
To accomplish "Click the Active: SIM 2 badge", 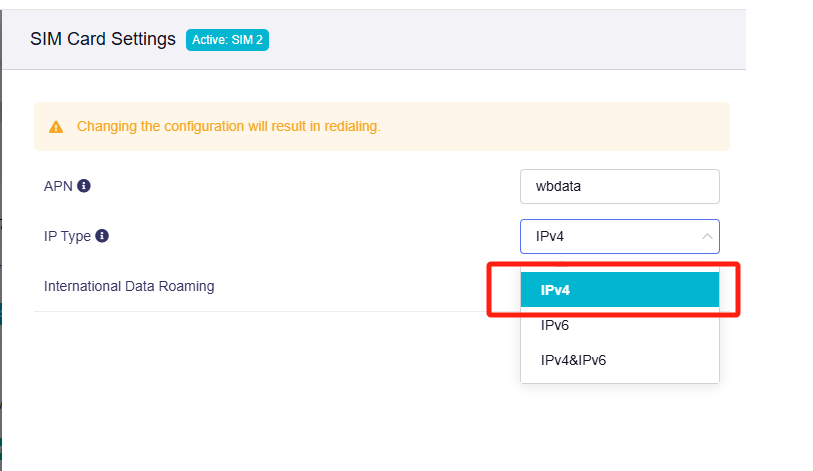I will pos(227,40).
